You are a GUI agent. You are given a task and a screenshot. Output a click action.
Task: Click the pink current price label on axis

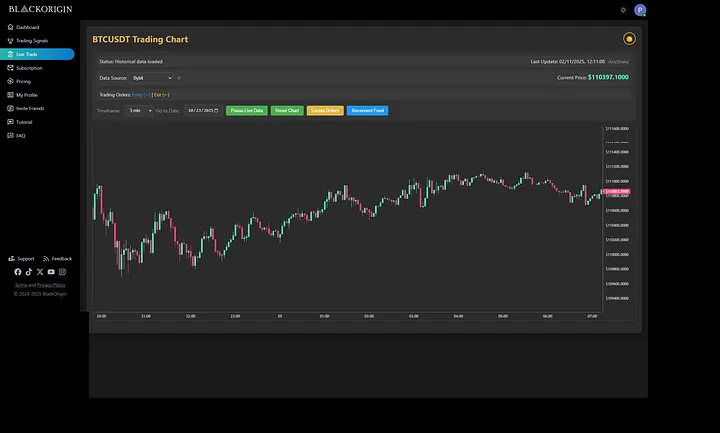coord(617,190)
